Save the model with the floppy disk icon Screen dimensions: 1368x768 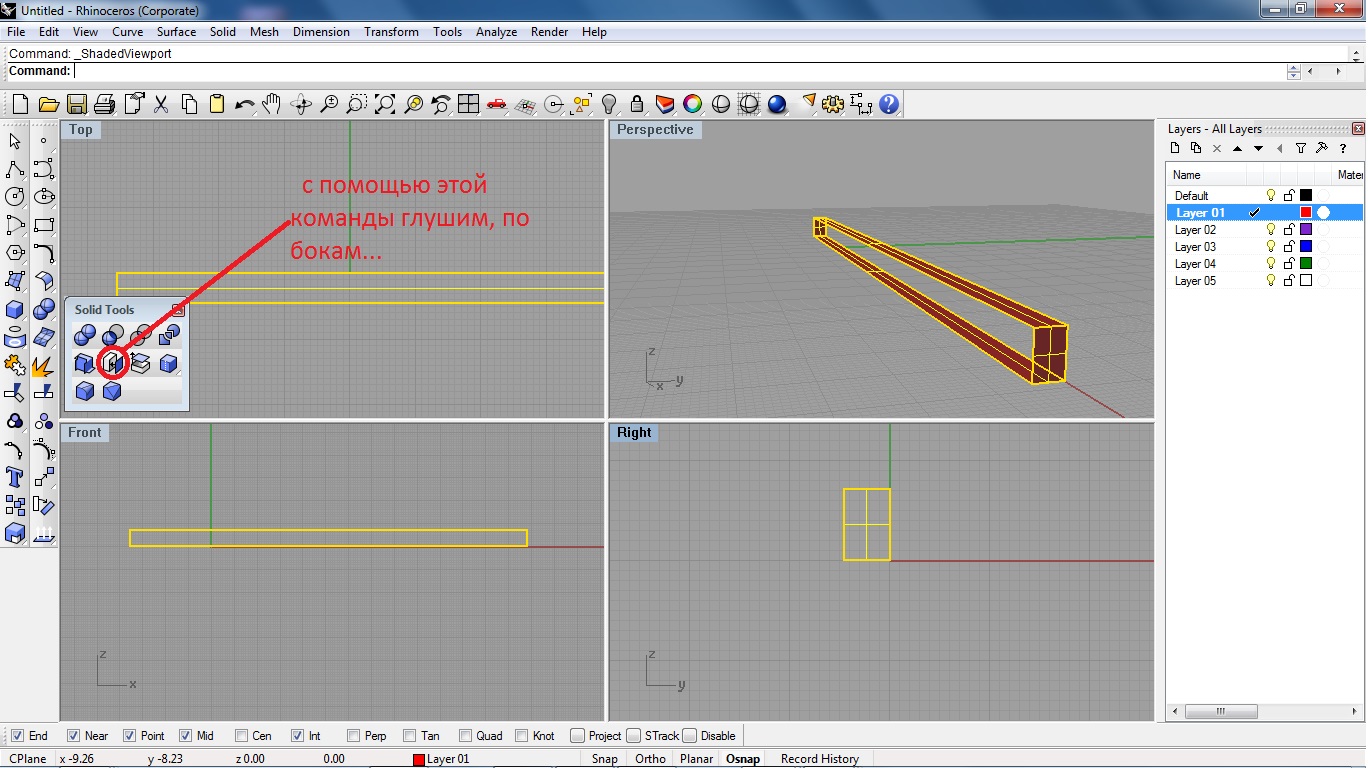pyautogui.click(x=76, y=104)
